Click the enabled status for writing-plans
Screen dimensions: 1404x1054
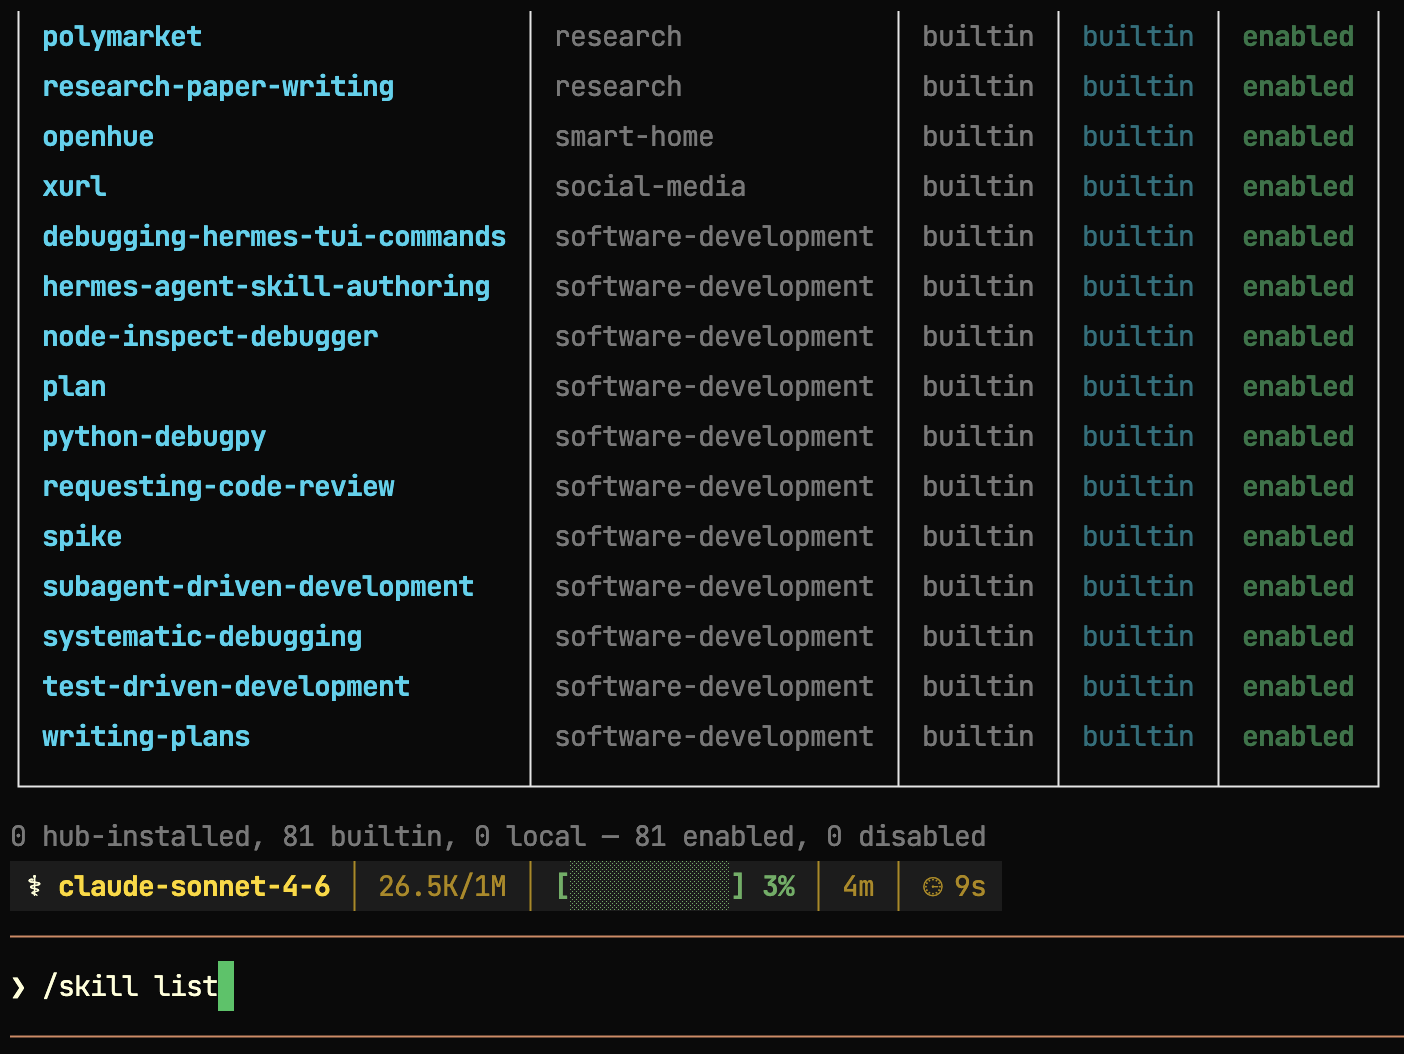[1298, 737]
